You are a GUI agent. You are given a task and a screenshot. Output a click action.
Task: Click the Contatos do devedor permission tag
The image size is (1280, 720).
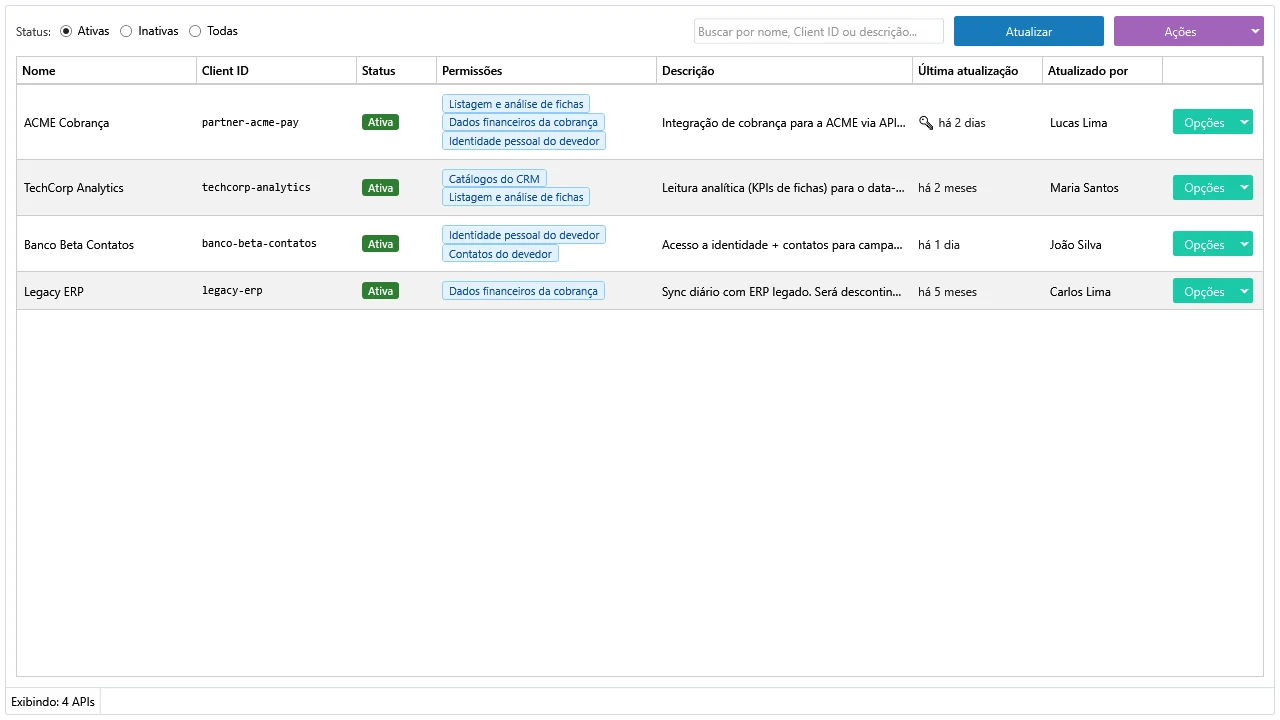500,253
